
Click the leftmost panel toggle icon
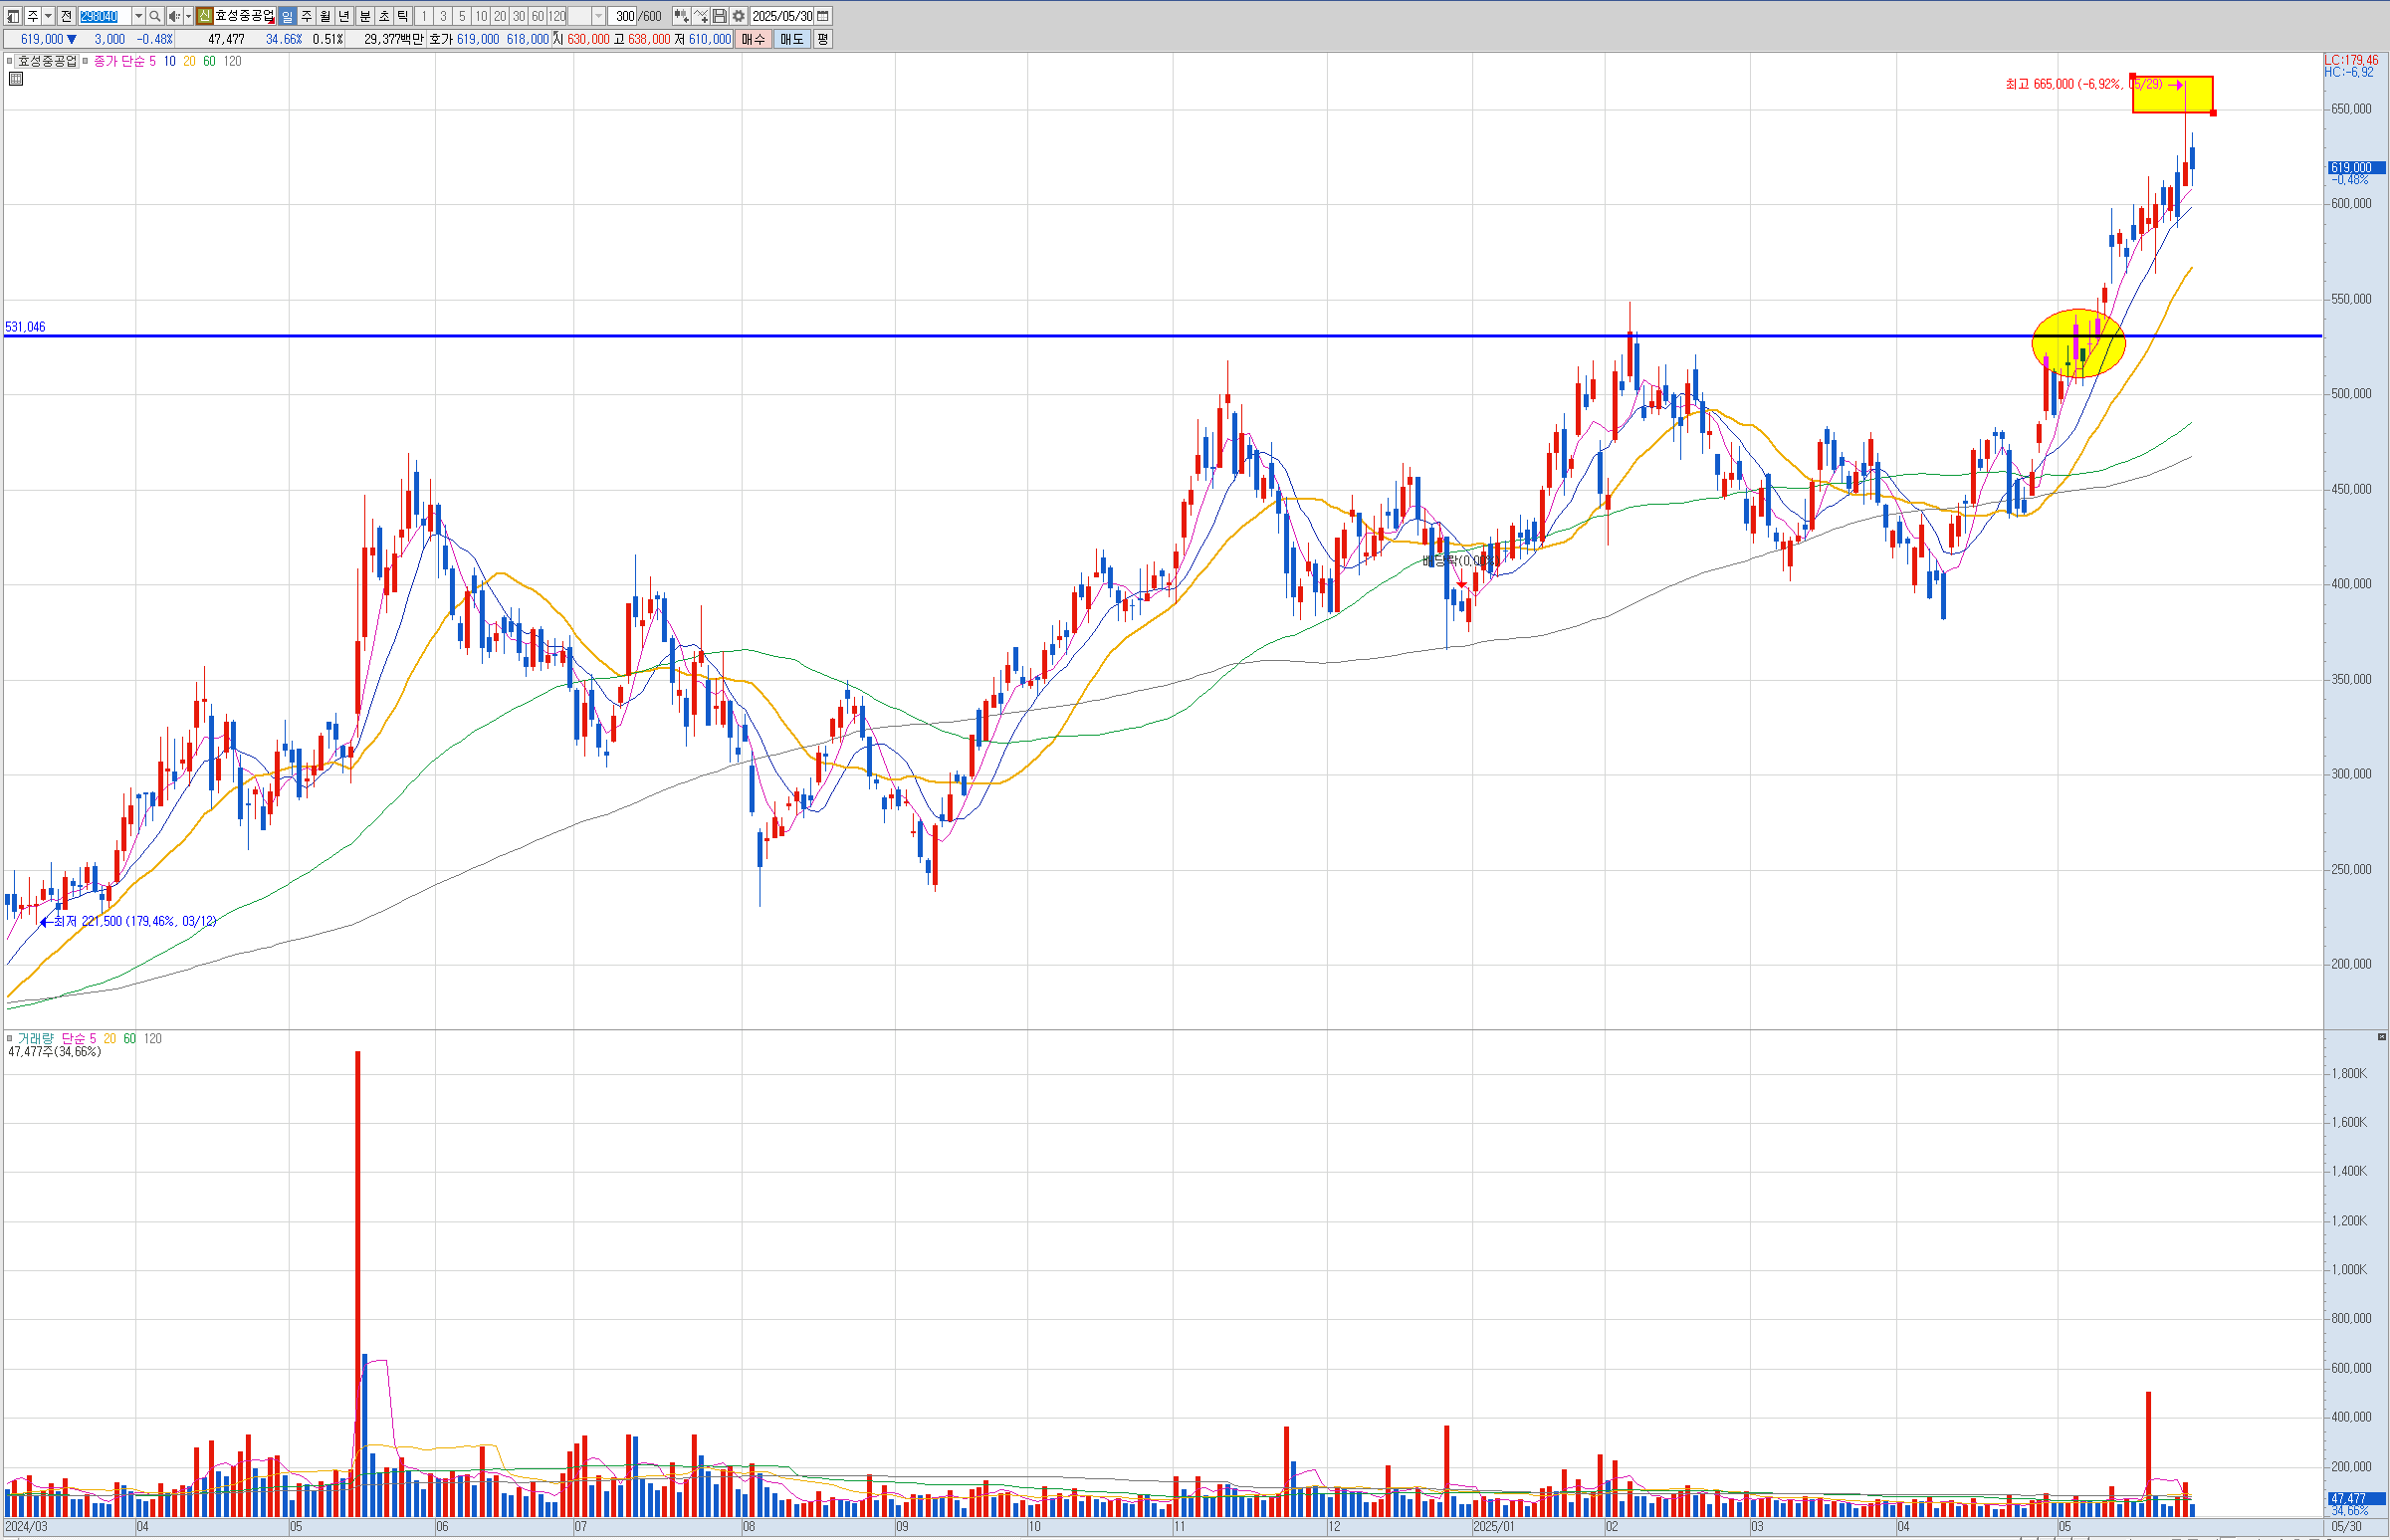point(13,16)
